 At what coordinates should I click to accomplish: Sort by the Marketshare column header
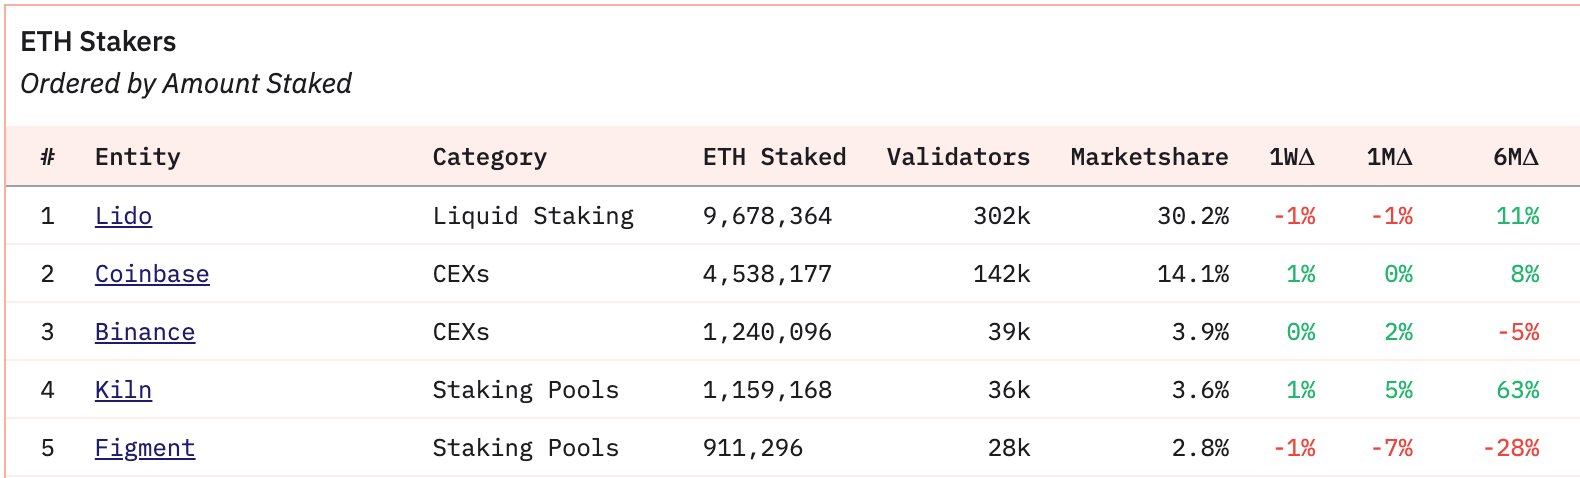pyautogui.click(x=1149, y=157)
